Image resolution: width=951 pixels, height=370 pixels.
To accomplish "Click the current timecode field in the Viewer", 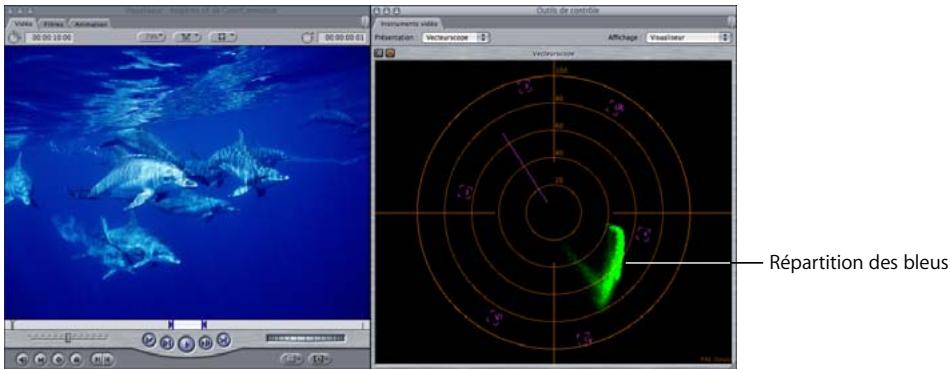I will (342, 38).
